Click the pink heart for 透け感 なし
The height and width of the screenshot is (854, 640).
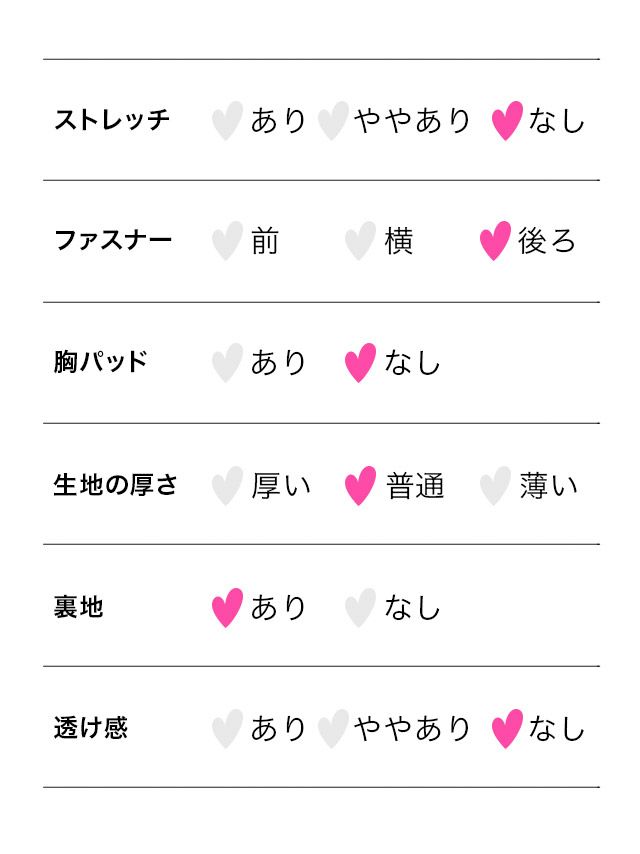(508, 729)
